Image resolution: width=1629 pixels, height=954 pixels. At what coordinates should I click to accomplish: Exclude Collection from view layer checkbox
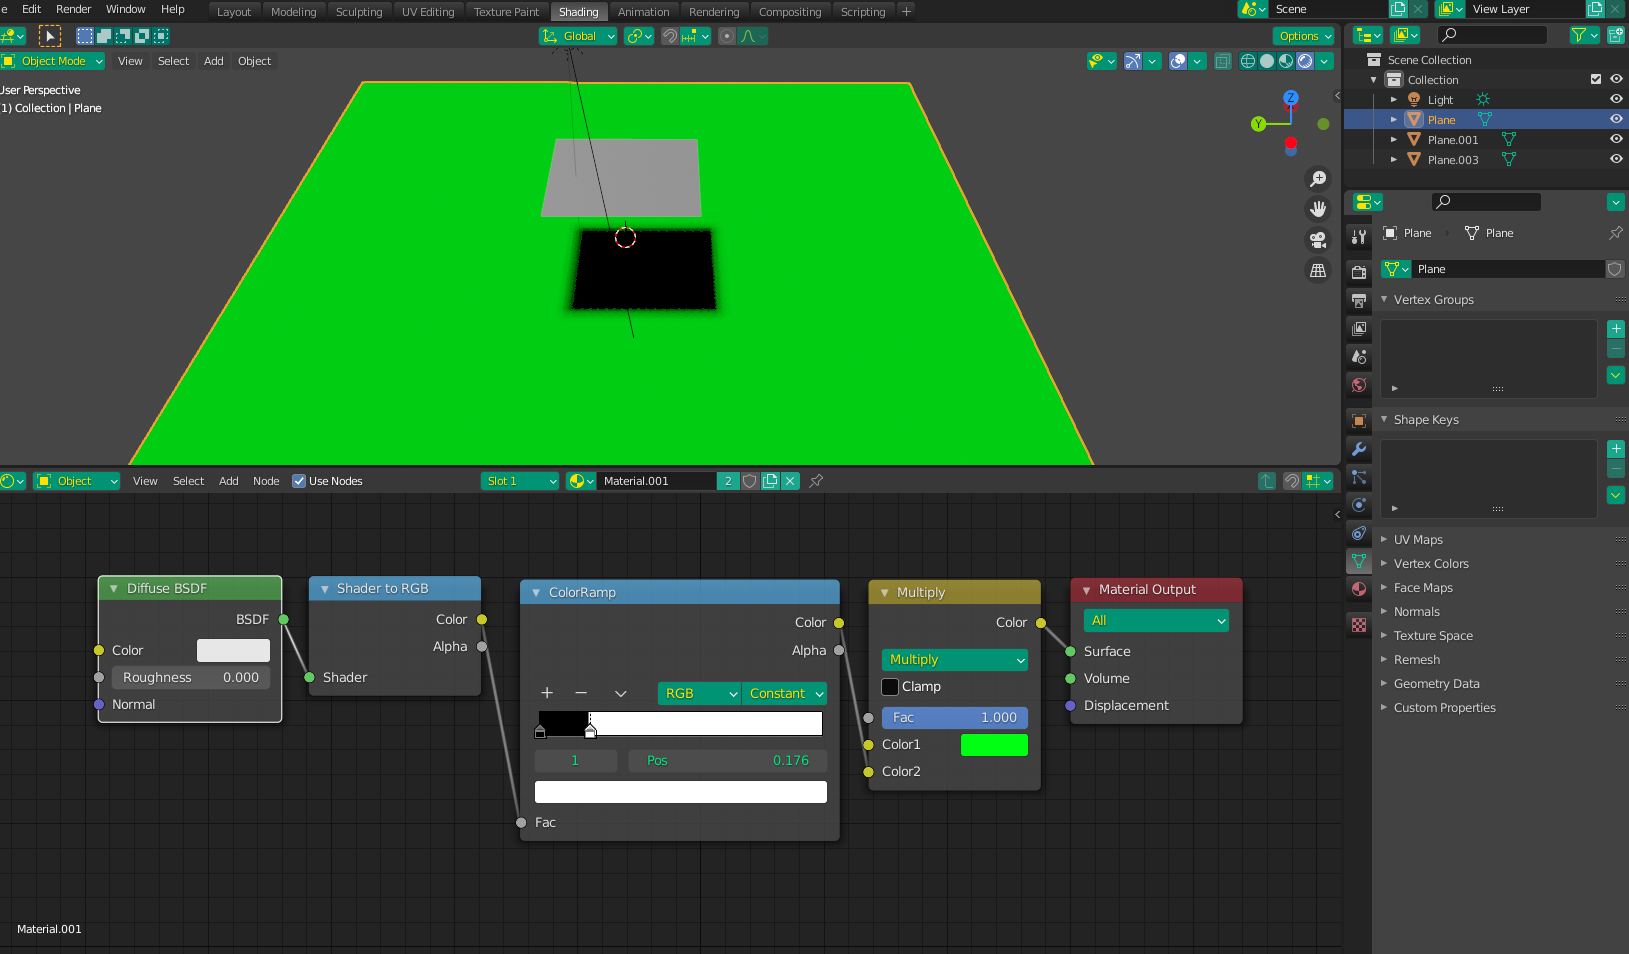tap(1596, 79)
